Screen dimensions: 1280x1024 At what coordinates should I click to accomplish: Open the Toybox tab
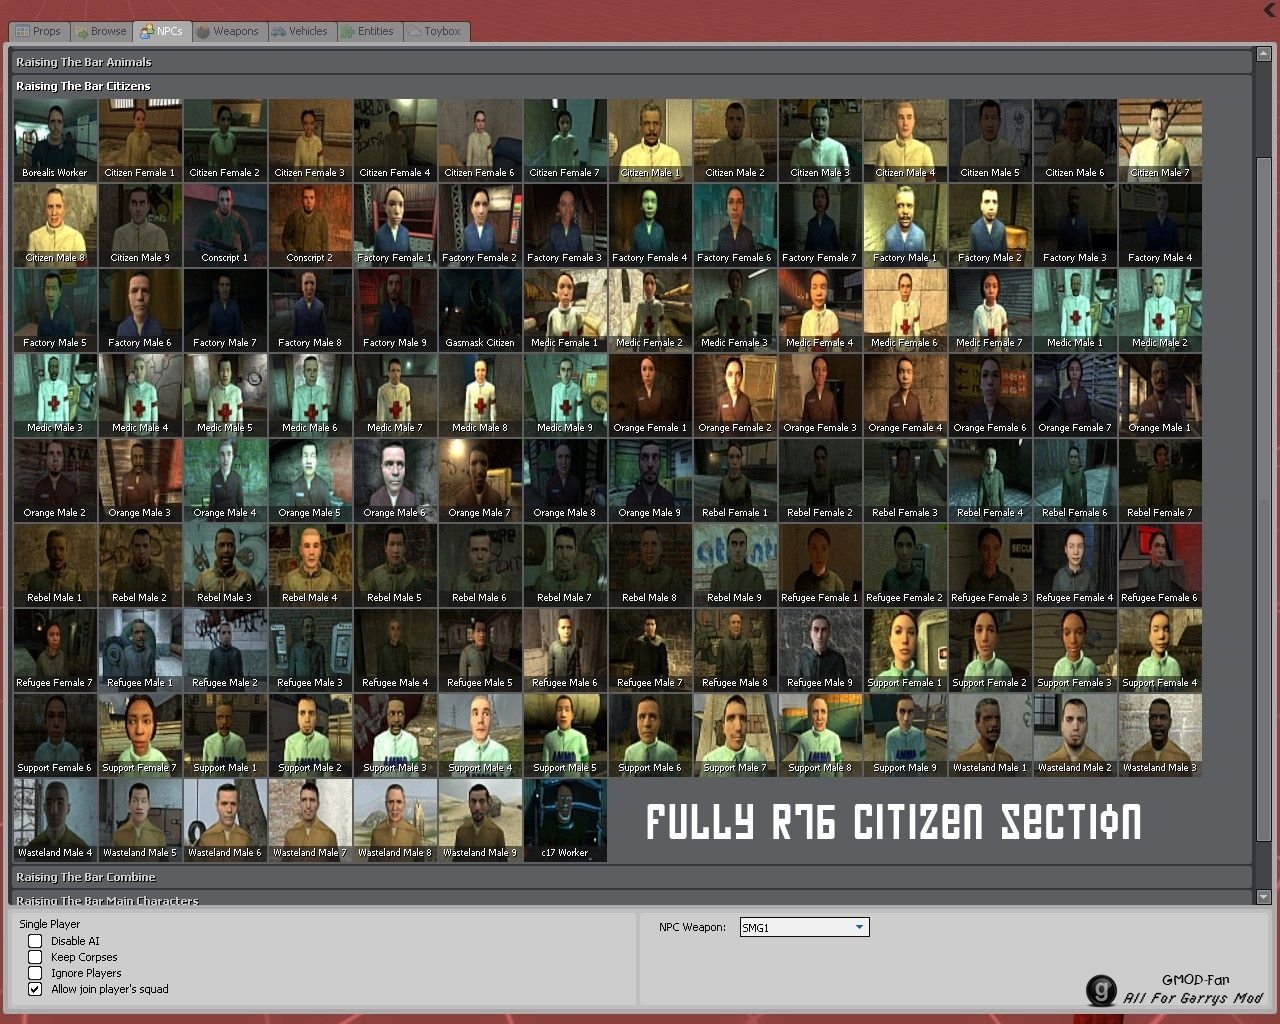(x=436, y=31)
